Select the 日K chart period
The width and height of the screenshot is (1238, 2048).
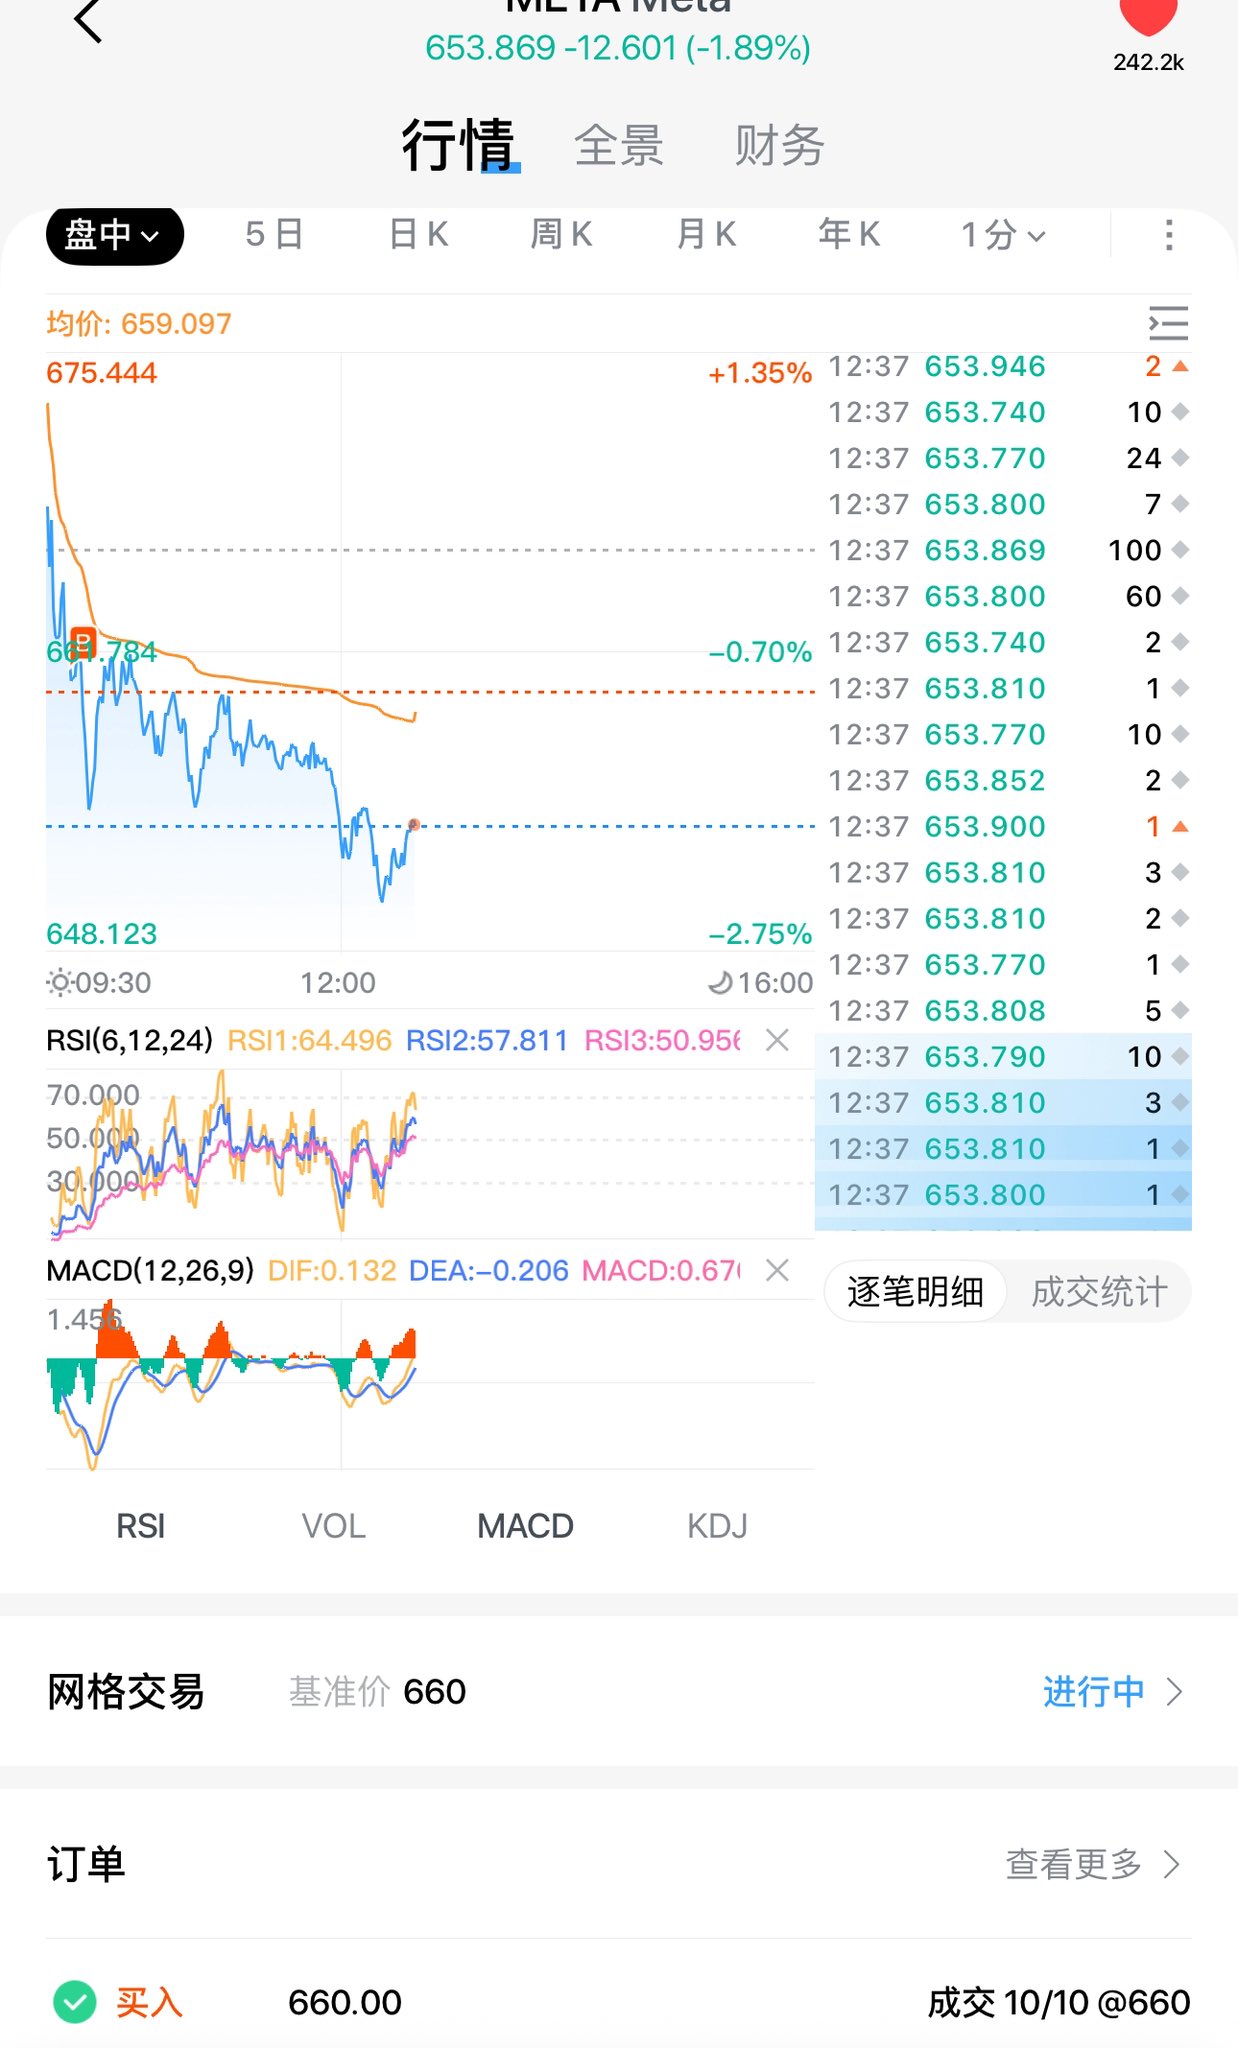418,235
